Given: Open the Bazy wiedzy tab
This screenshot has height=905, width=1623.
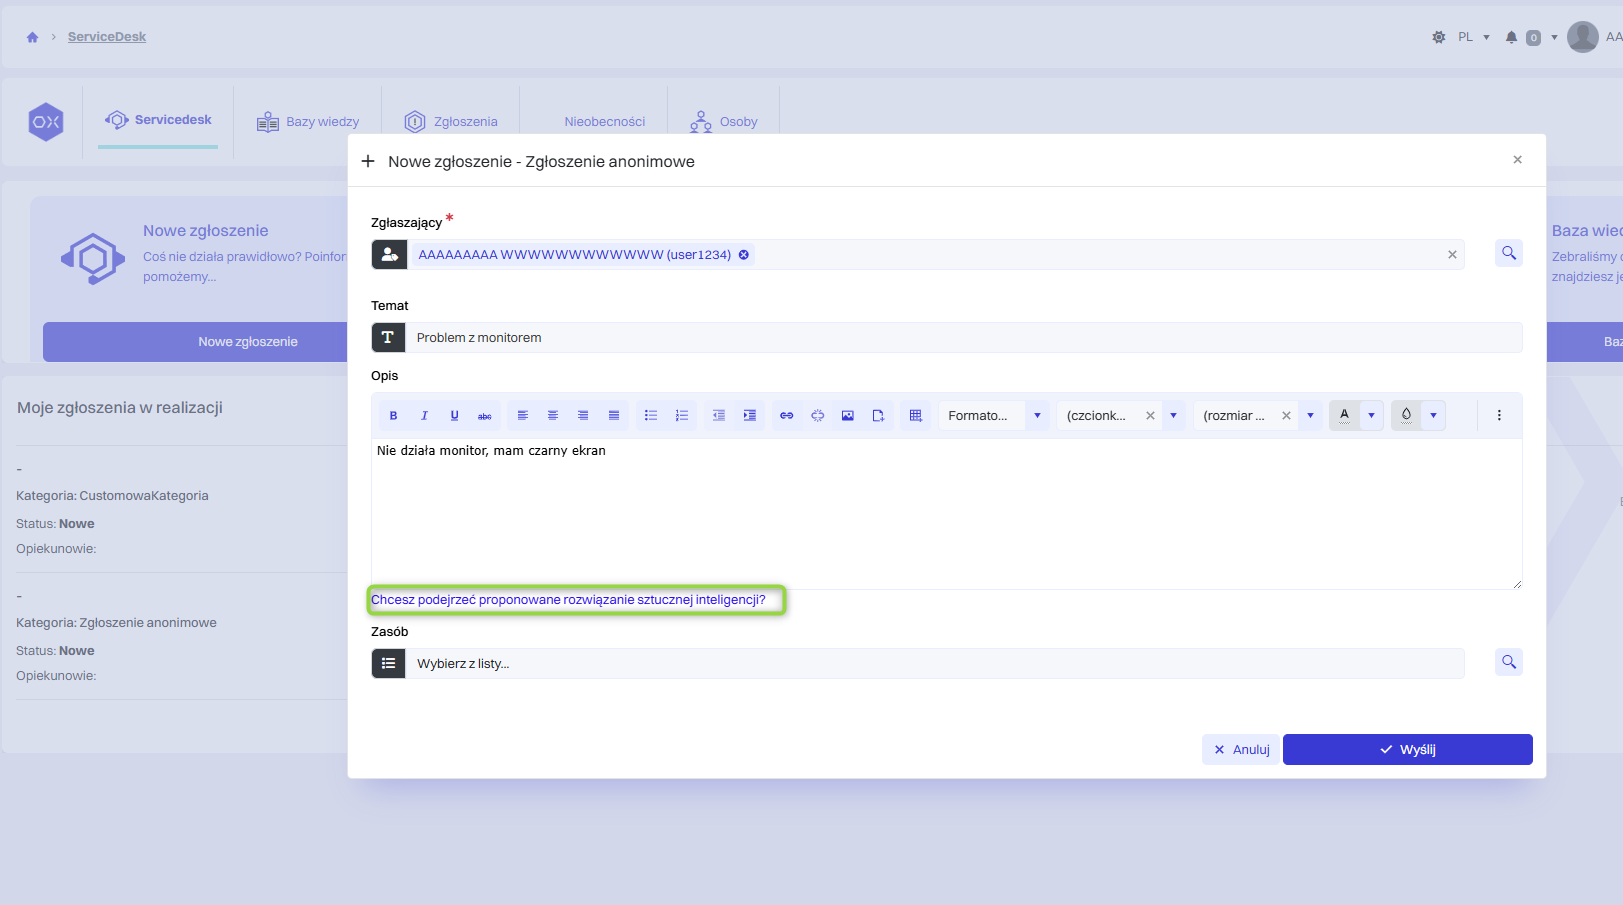Looking at the screenshot, I should (x=308, y=122).
